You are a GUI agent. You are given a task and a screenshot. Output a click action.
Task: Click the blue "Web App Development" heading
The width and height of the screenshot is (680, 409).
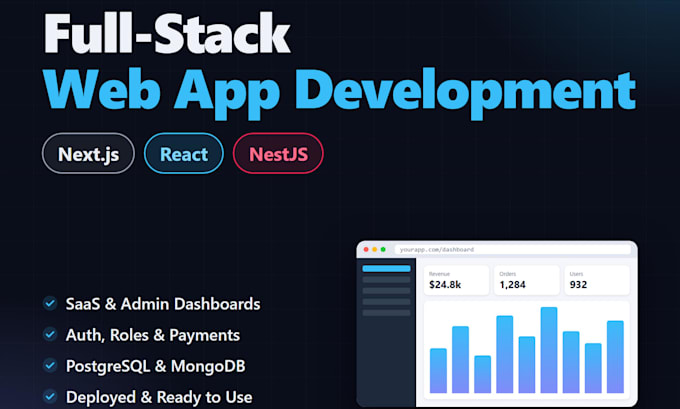pyautogui.click(x=340, y=92)
